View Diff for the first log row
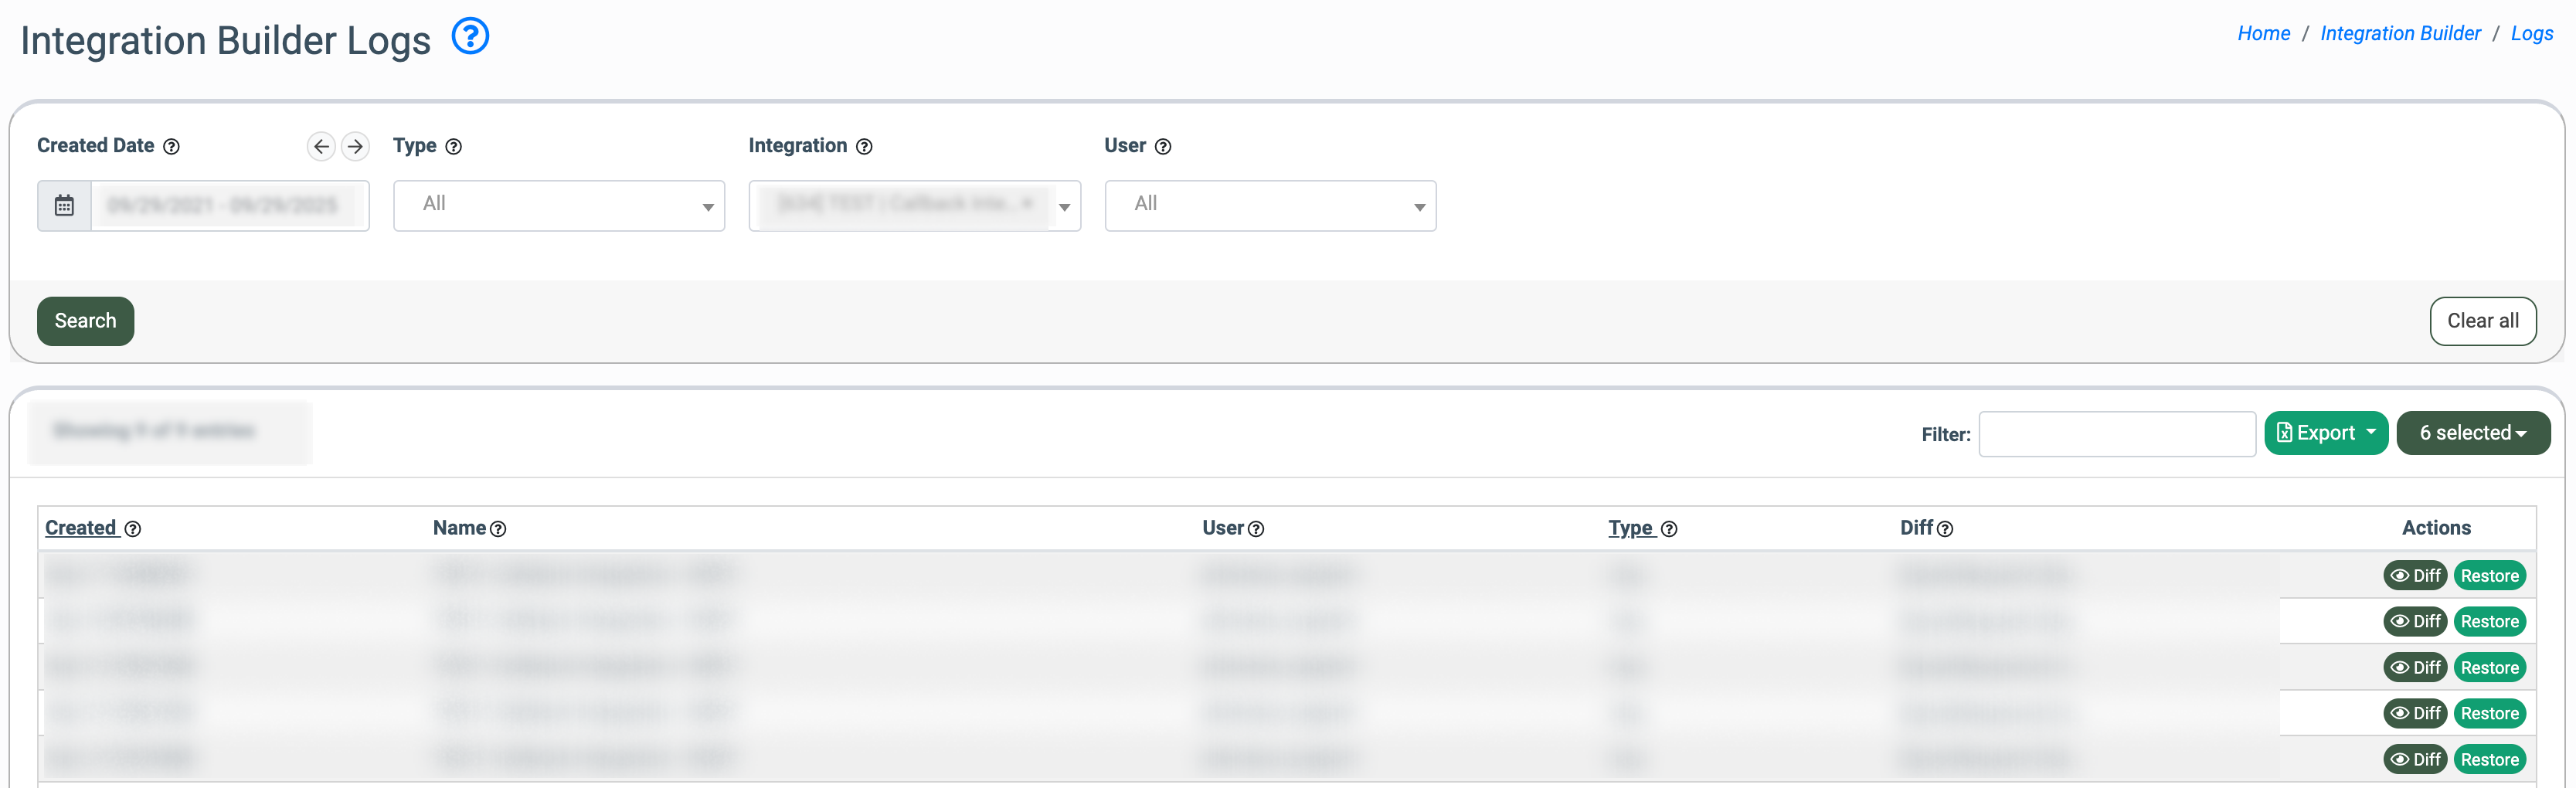 coord(2415,576)
